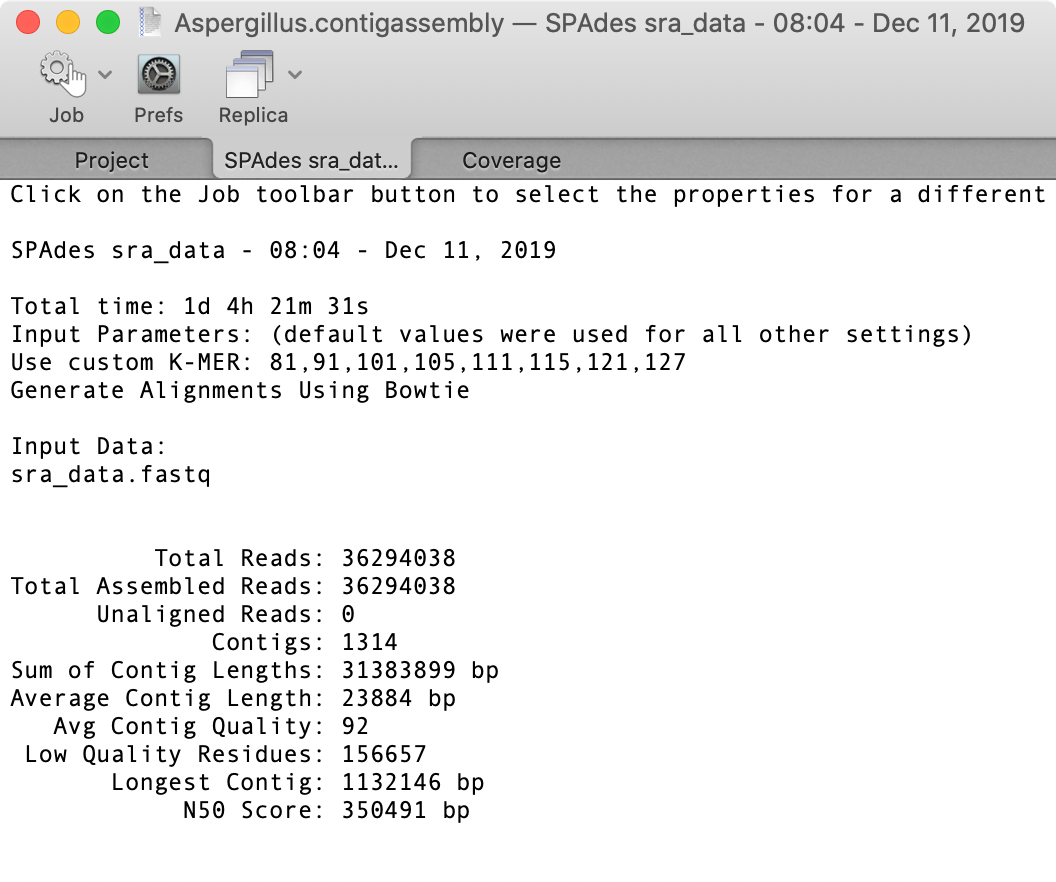Click the Prefs label text
This screenshot has width=1056, height=882.
click(158, 115)
